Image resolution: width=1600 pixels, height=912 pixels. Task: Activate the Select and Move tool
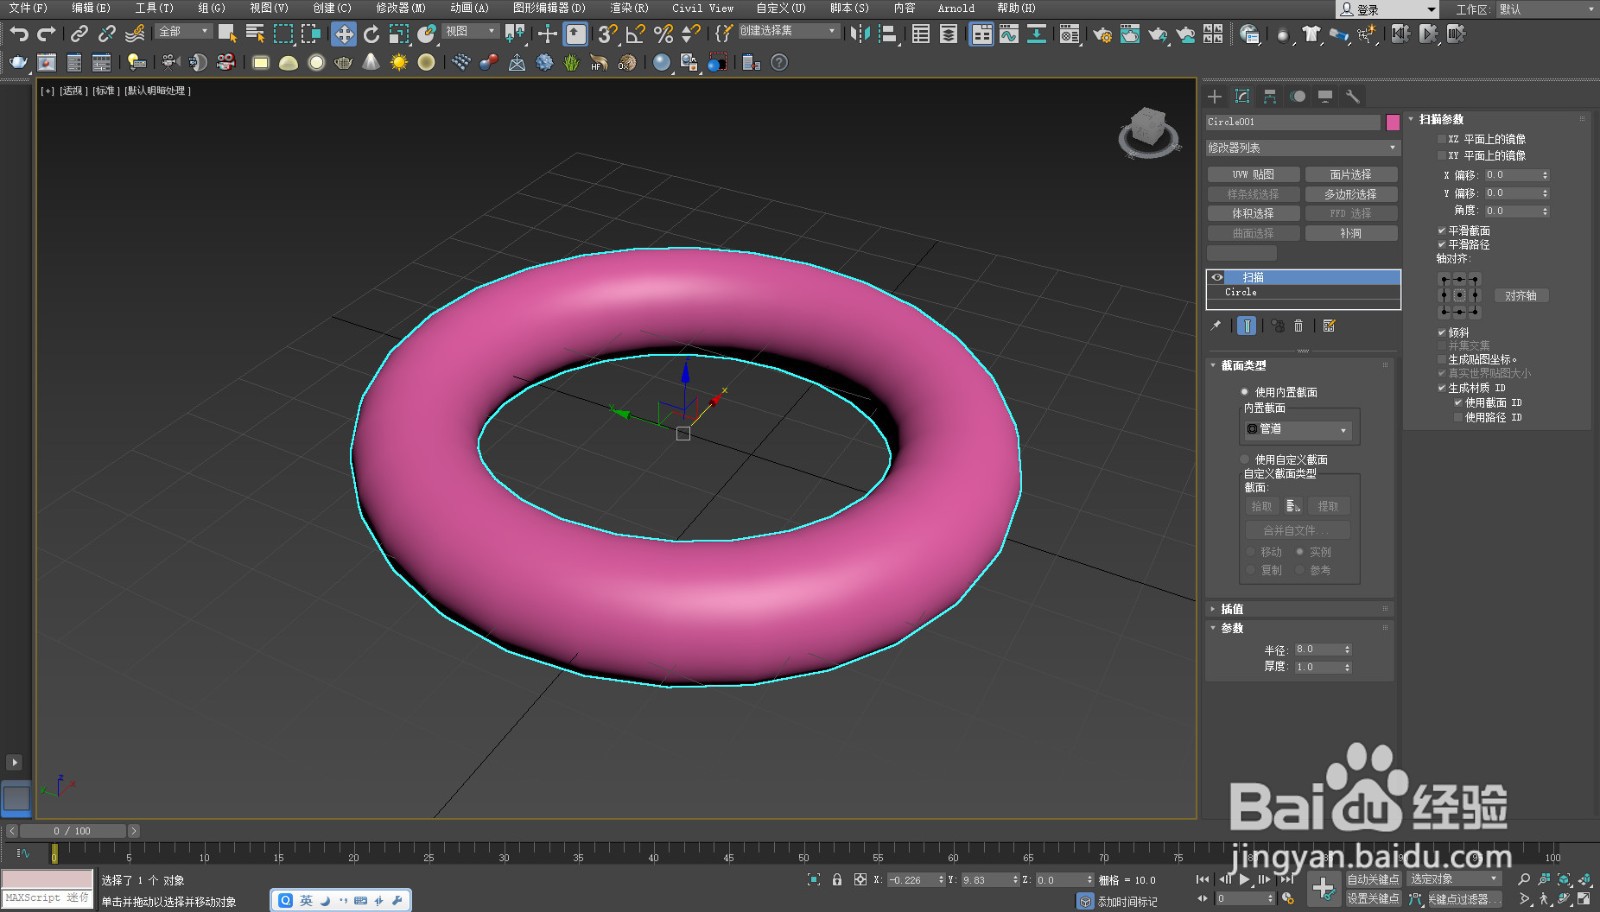[x=344, y=34]
